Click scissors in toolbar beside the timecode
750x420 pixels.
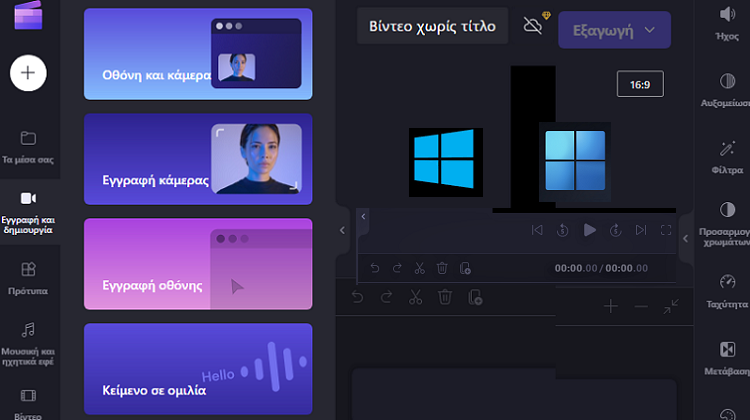click(419, 268)
